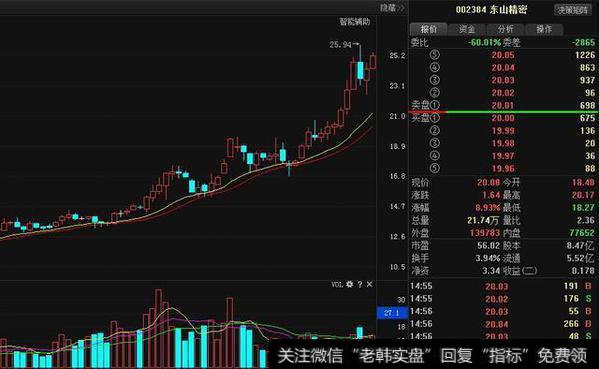Switch to 分析 tab
The image size is (599, 369).
click(x=505, y=29)
